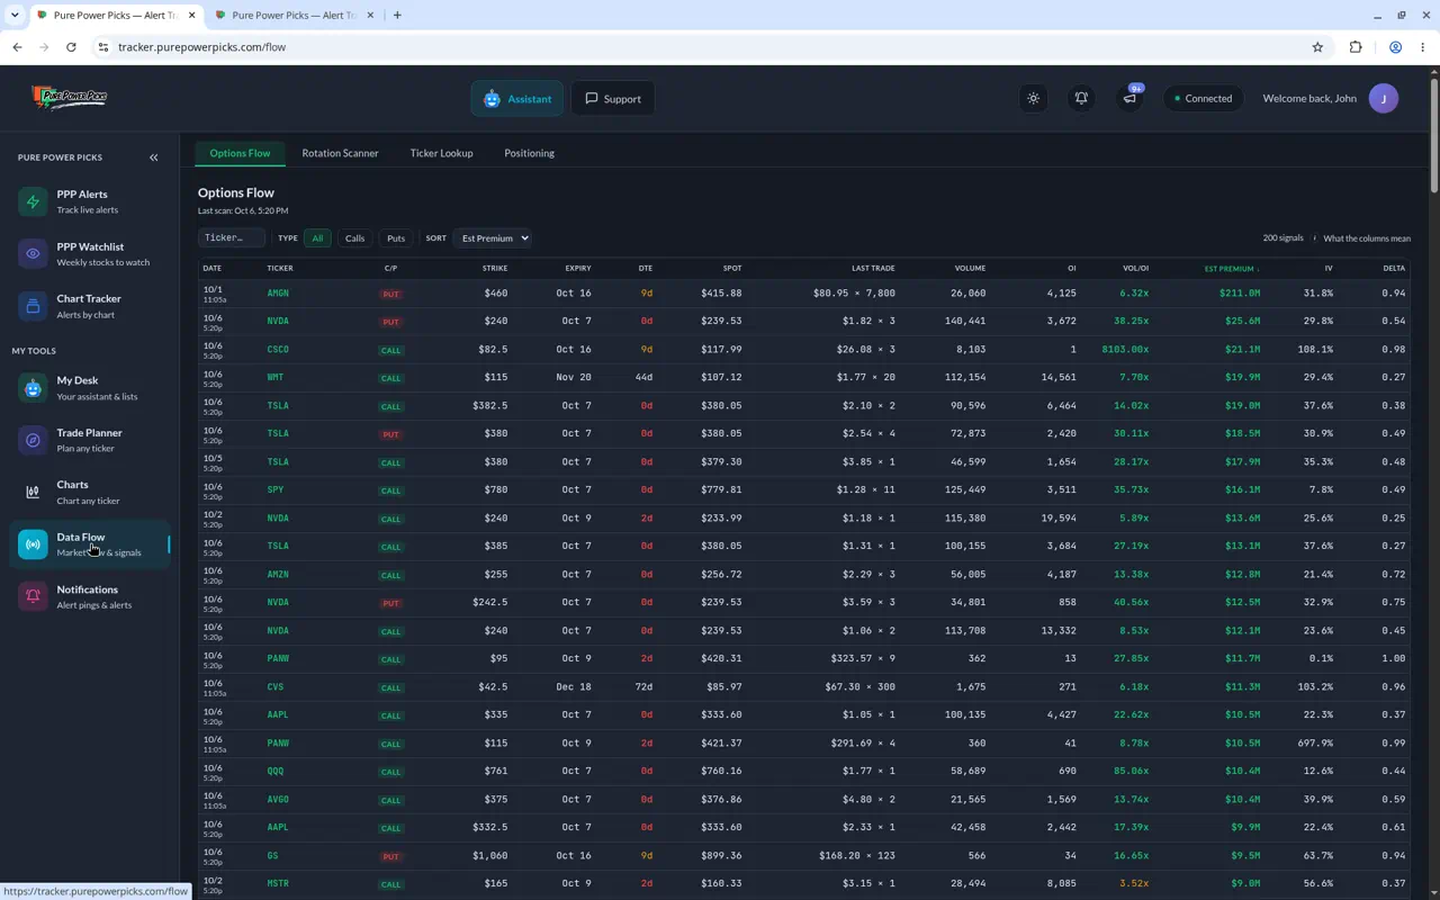Open header alerts bell icon
This screenshot has height=900, width=1440.
pos(1081,98)
